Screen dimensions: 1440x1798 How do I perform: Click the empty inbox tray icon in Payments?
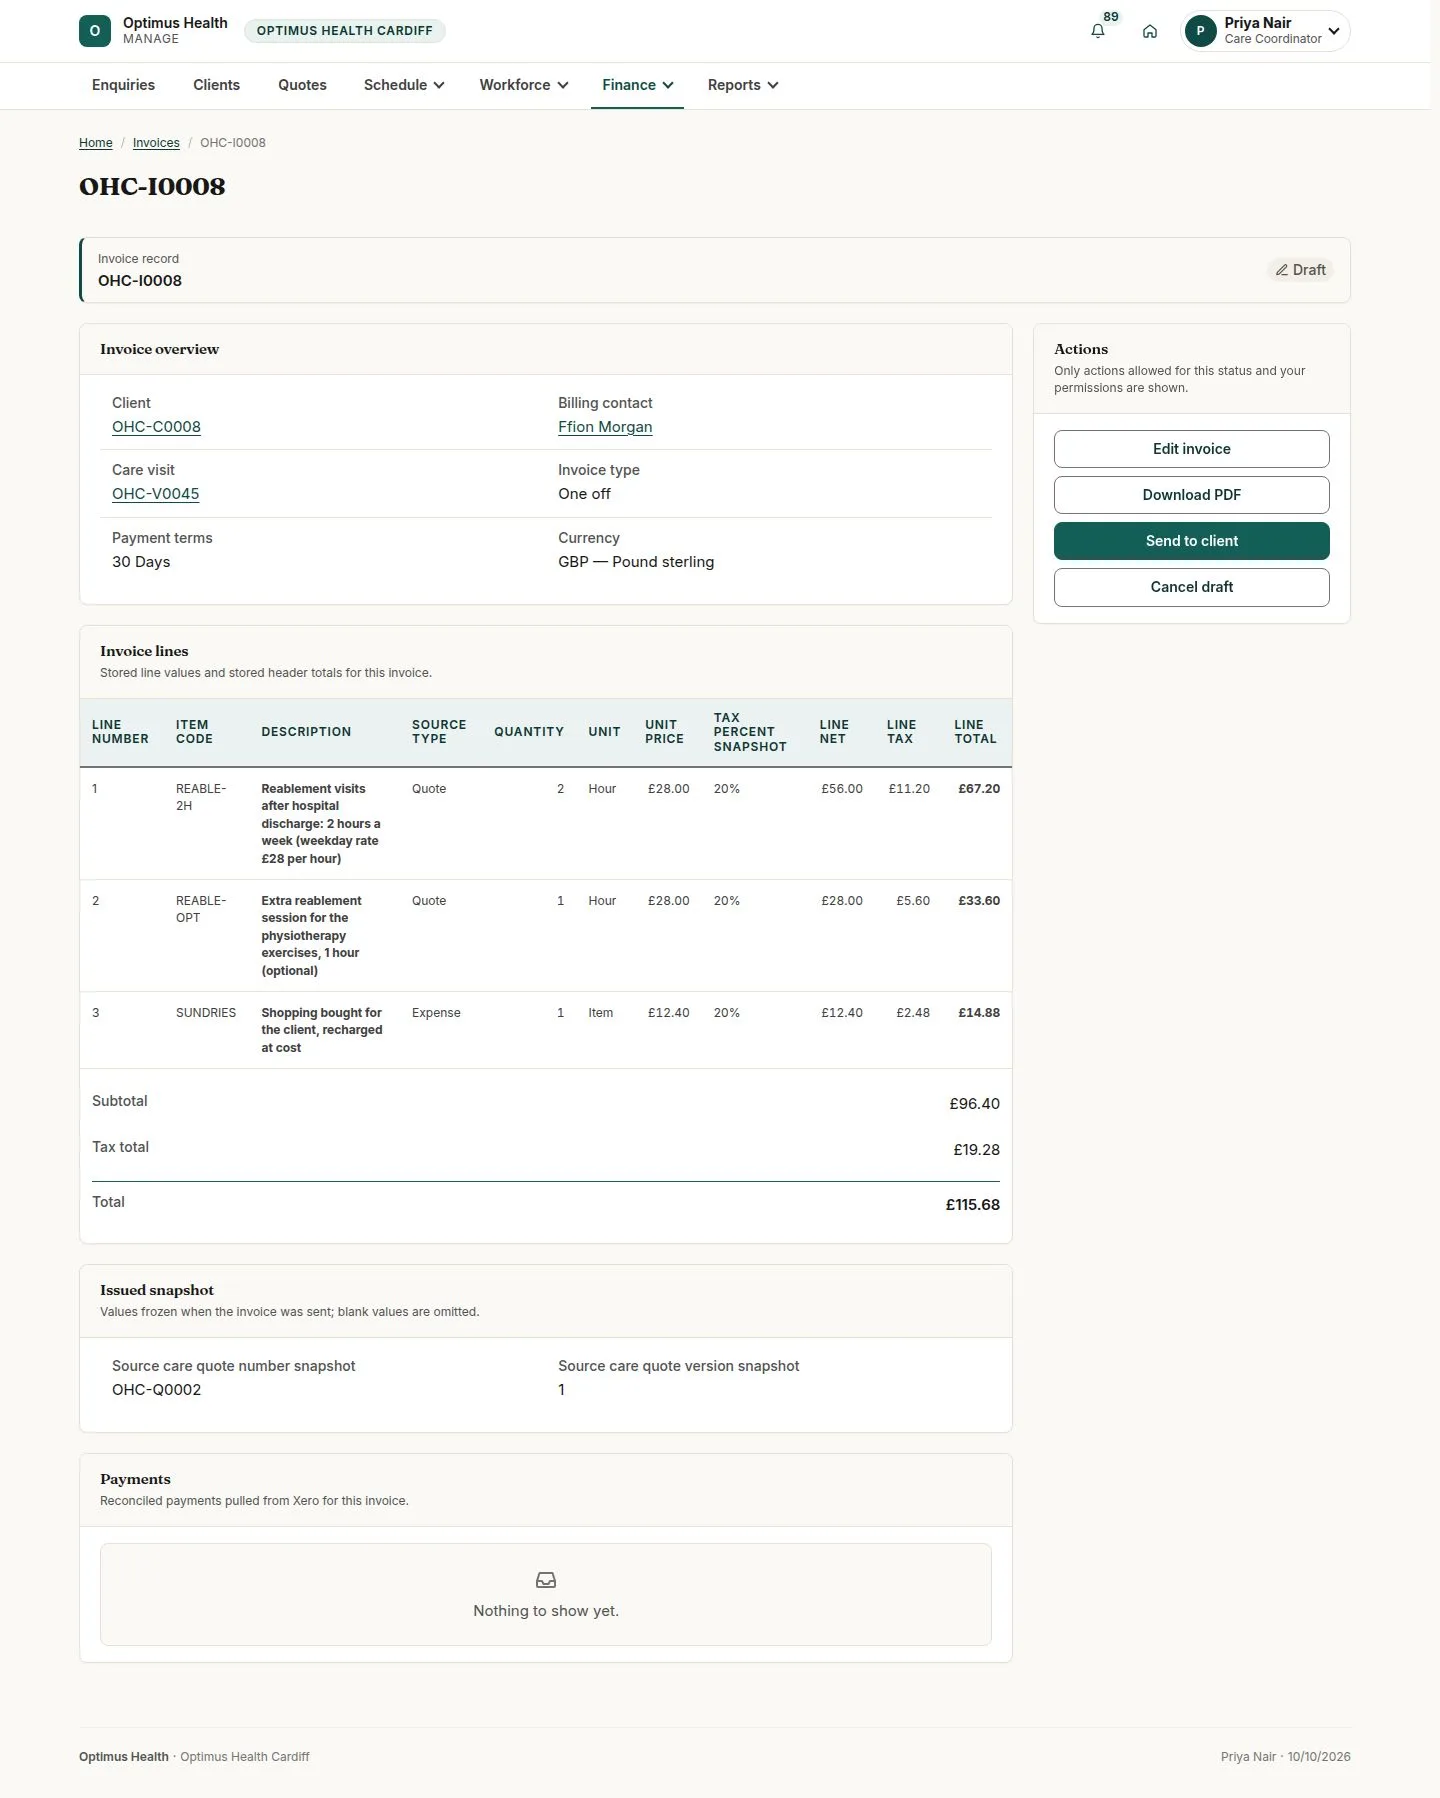pos(546,1580)
